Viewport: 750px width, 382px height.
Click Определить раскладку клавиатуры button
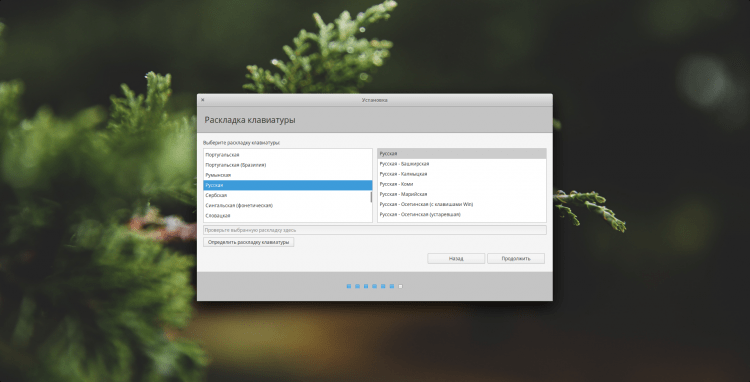[249, 242]
